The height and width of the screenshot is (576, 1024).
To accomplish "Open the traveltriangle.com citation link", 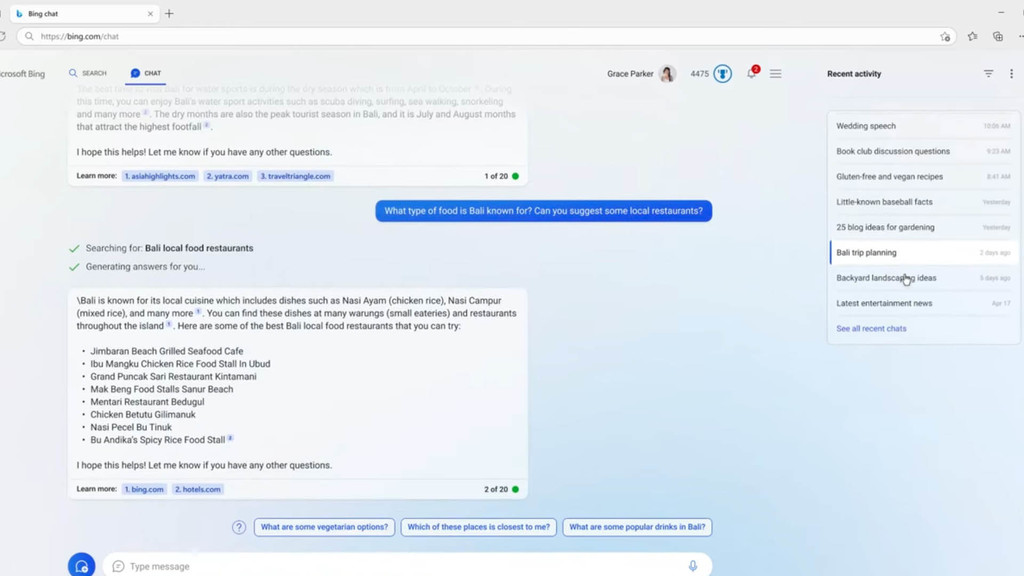I will point(296,176).
